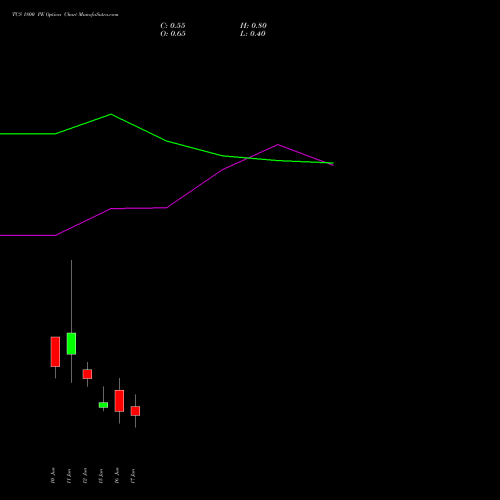Select the close value 'C: 0.55'
This screenshot has width=500, height=500.
click(173, 26)
